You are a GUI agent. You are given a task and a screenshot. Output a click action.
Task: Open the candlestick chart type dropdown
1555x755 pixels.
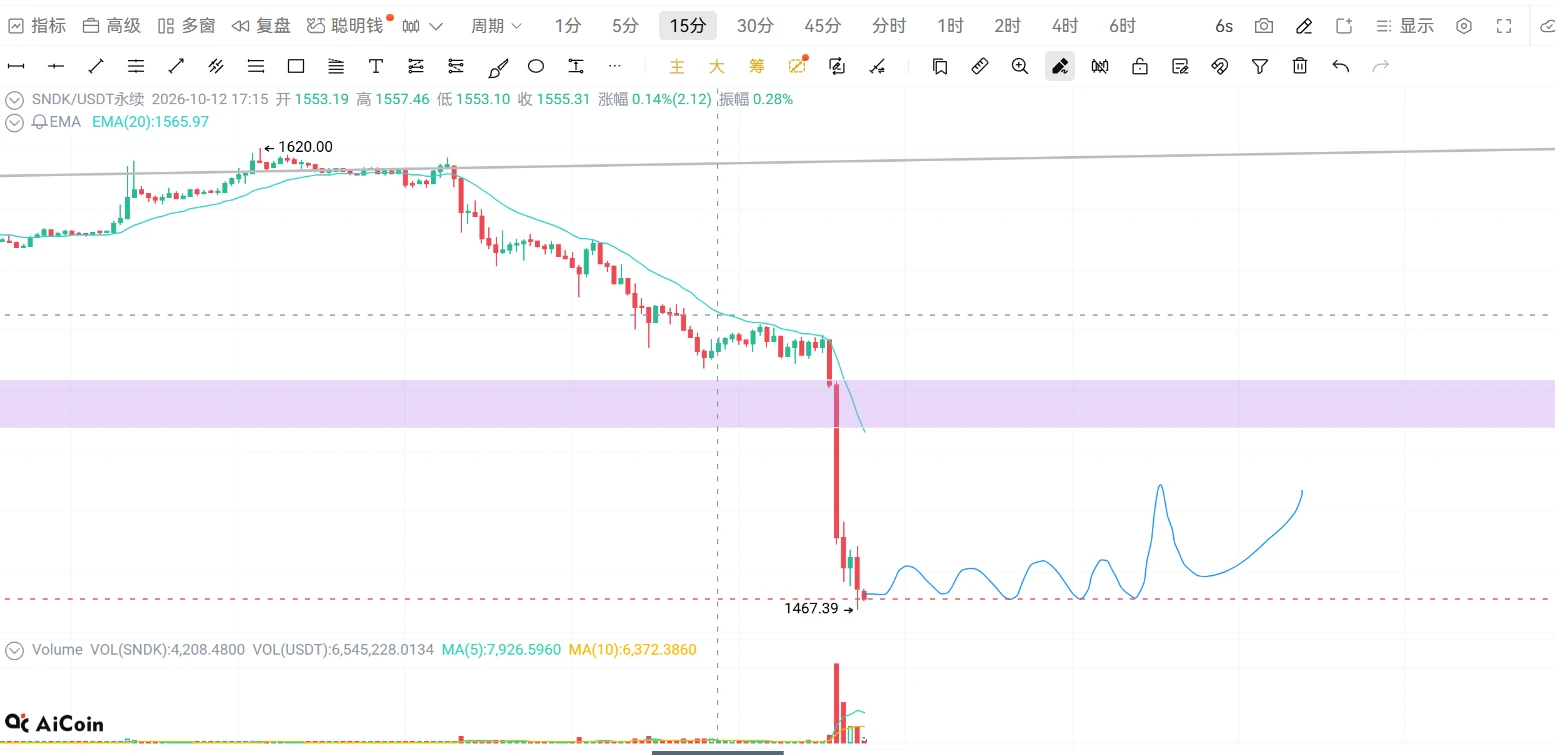[423, 26]
